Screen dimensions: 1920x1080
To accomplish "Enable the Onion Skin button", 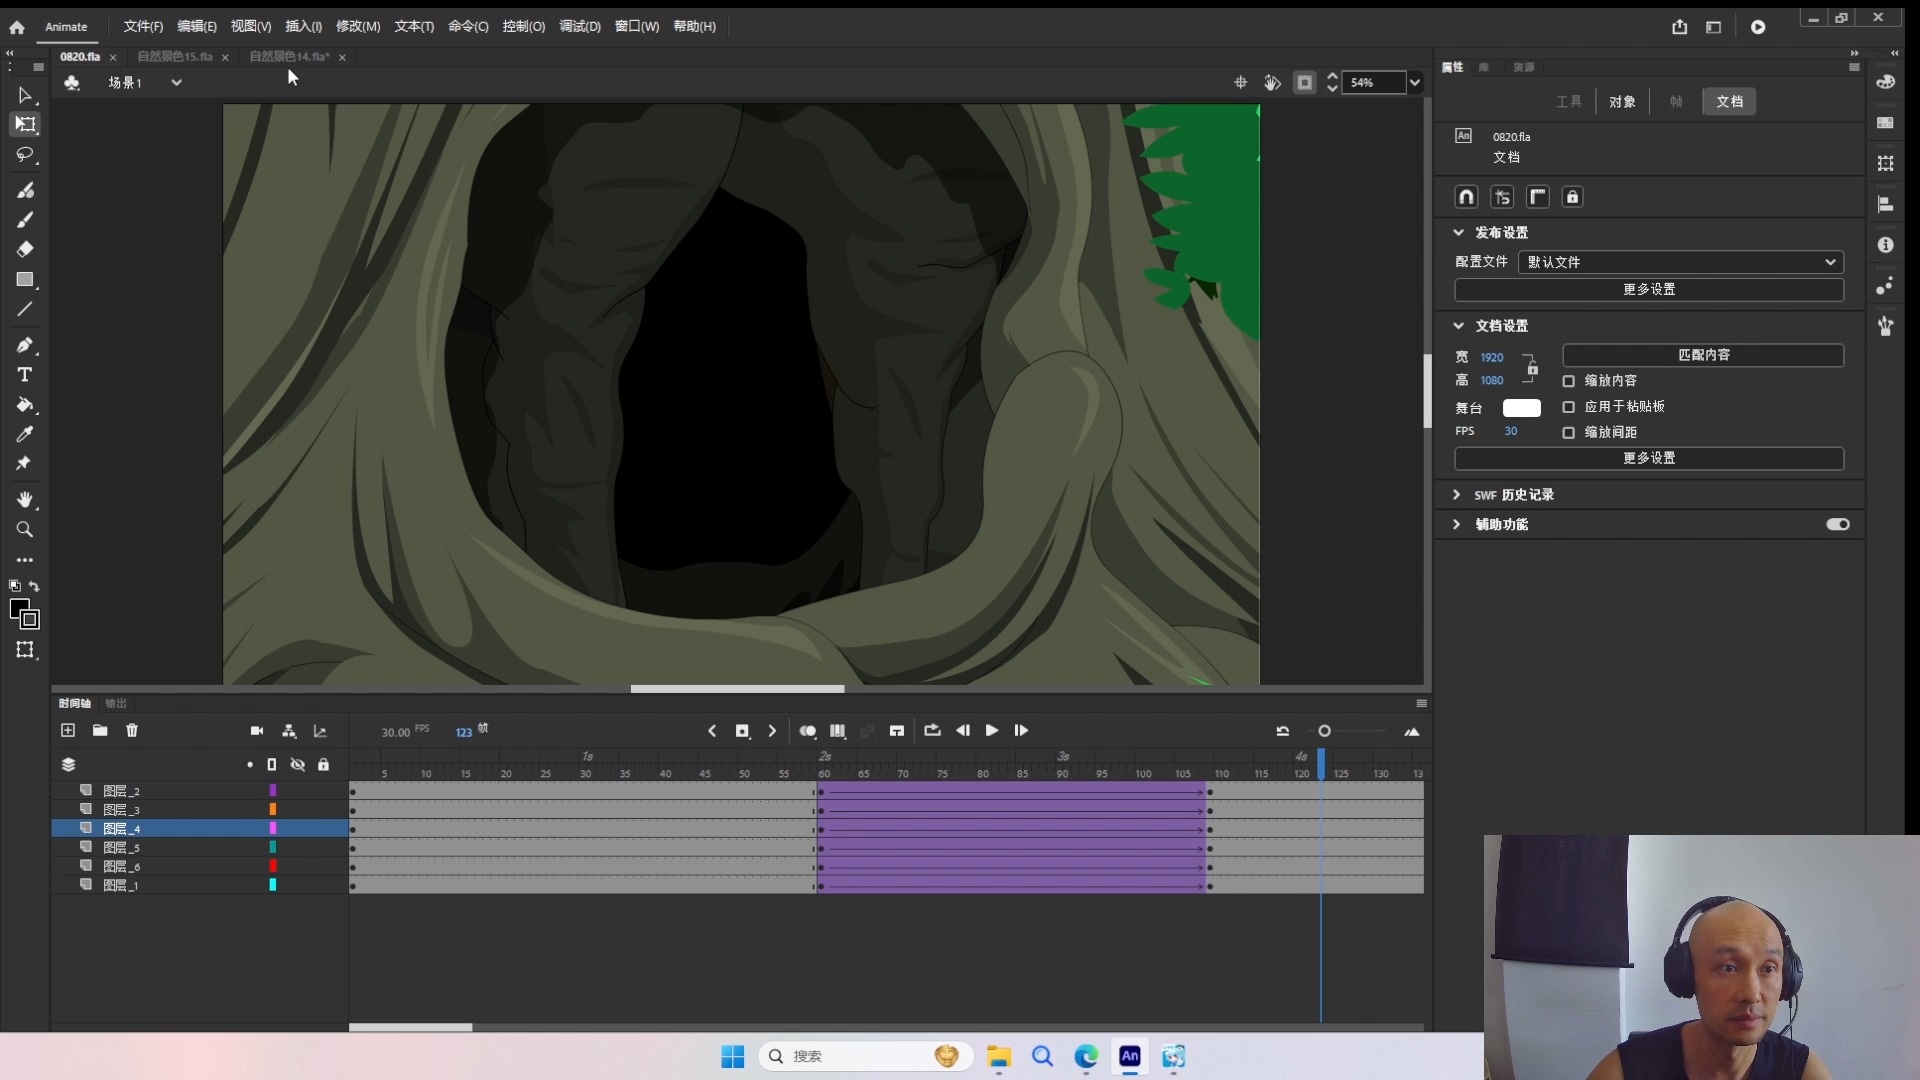I will coord(807,731).
